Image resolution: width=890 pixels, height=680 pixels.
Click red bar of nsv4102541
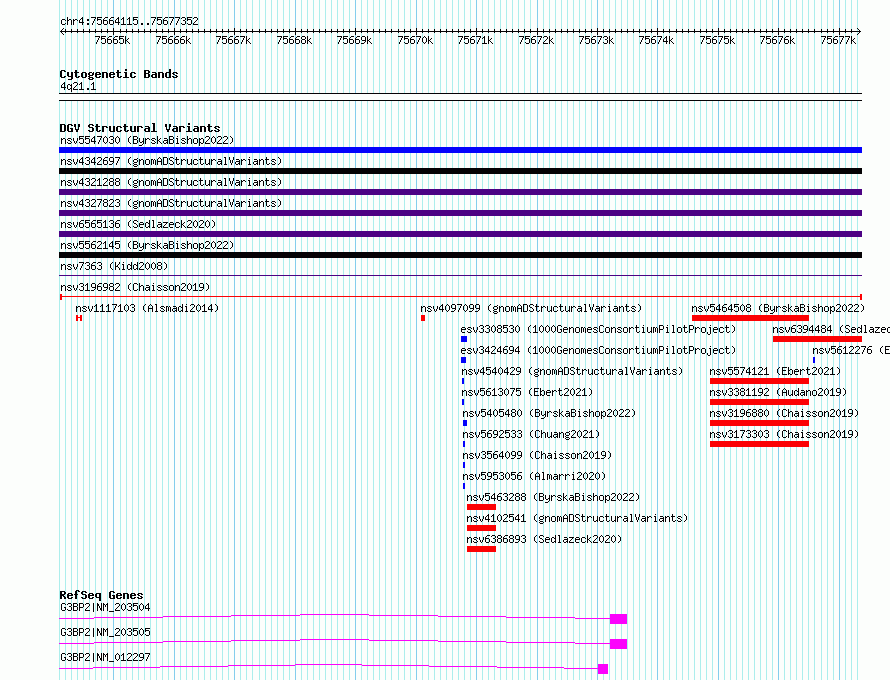481,528
